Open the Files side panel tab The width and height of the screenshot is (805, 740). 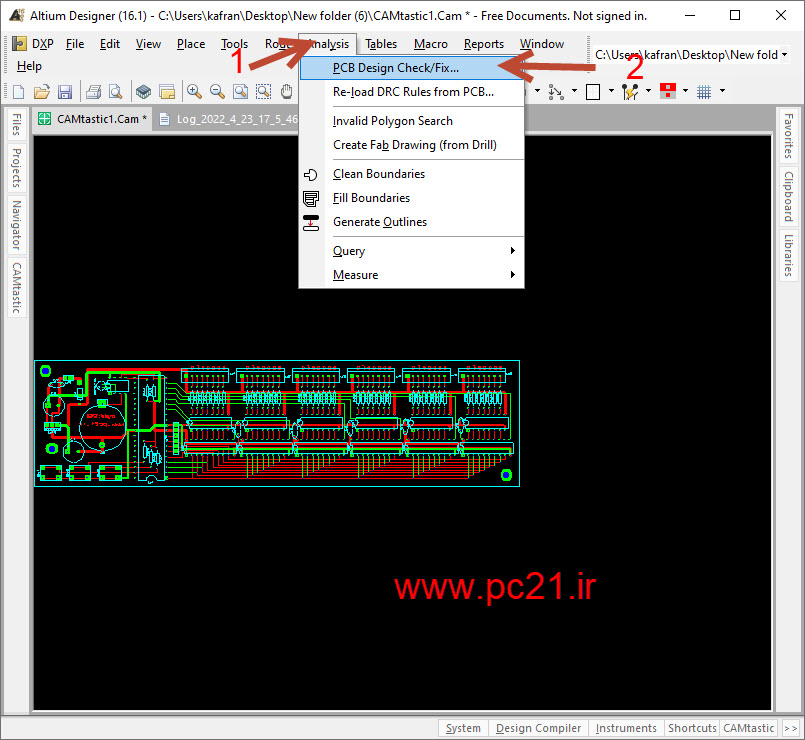click(17, 125)
